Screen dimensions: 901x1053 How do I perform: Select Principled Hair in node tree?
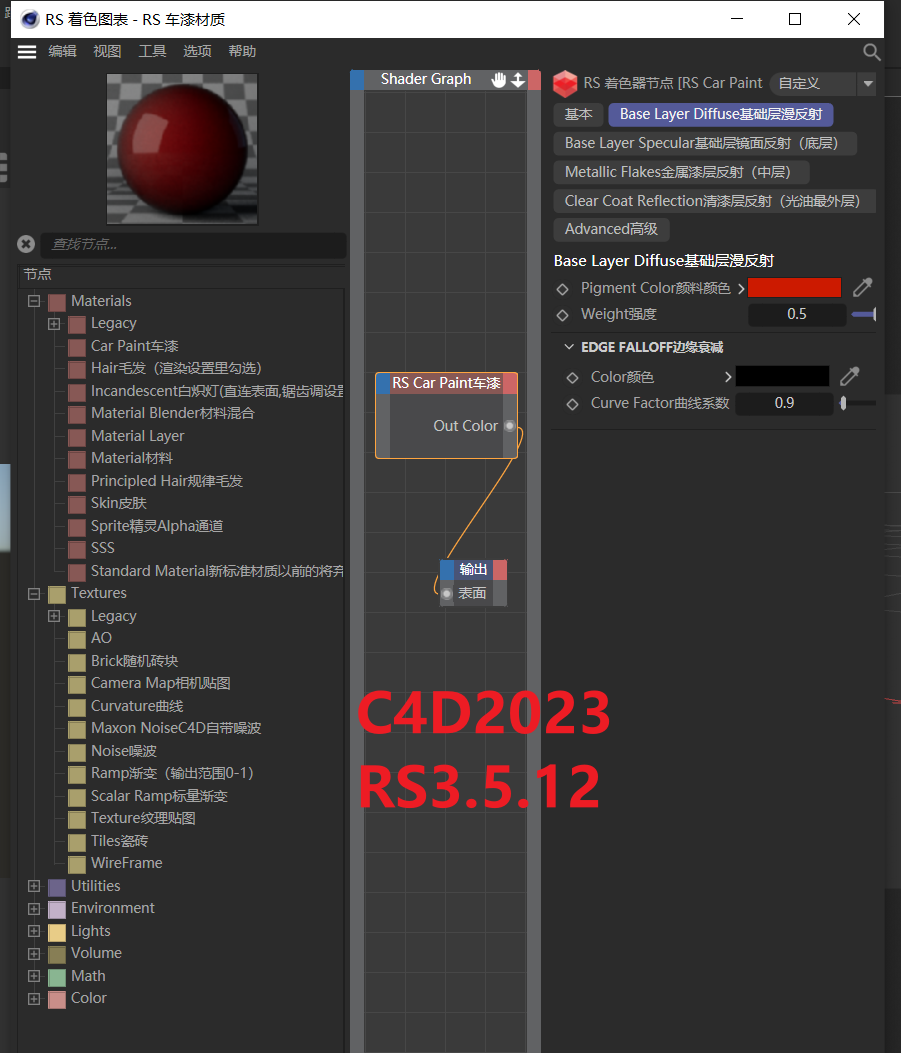point(167,481)
